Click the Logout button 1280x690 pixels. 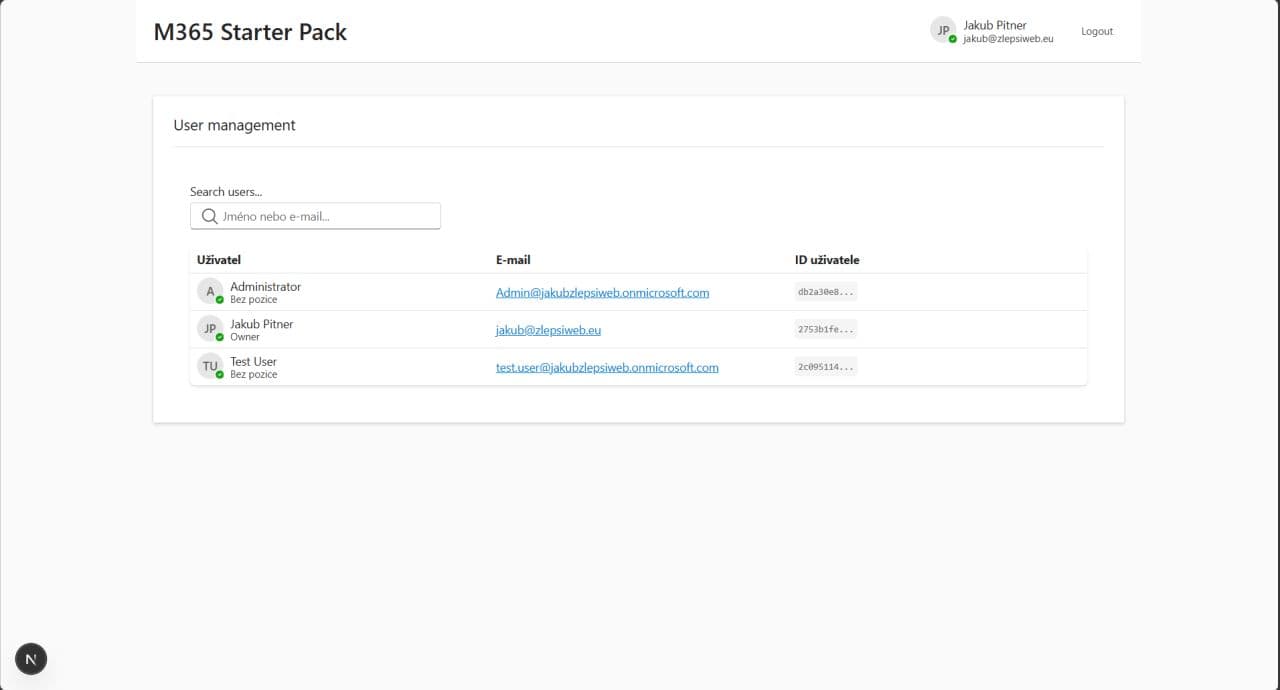[x=1097, y=31]
